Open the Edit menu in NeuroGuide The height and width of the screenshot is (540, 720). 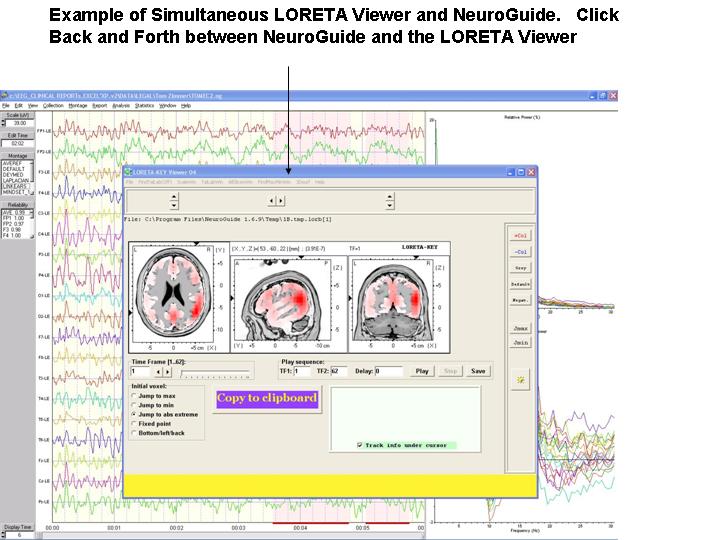pyautogui.click(x=18, y=106)
